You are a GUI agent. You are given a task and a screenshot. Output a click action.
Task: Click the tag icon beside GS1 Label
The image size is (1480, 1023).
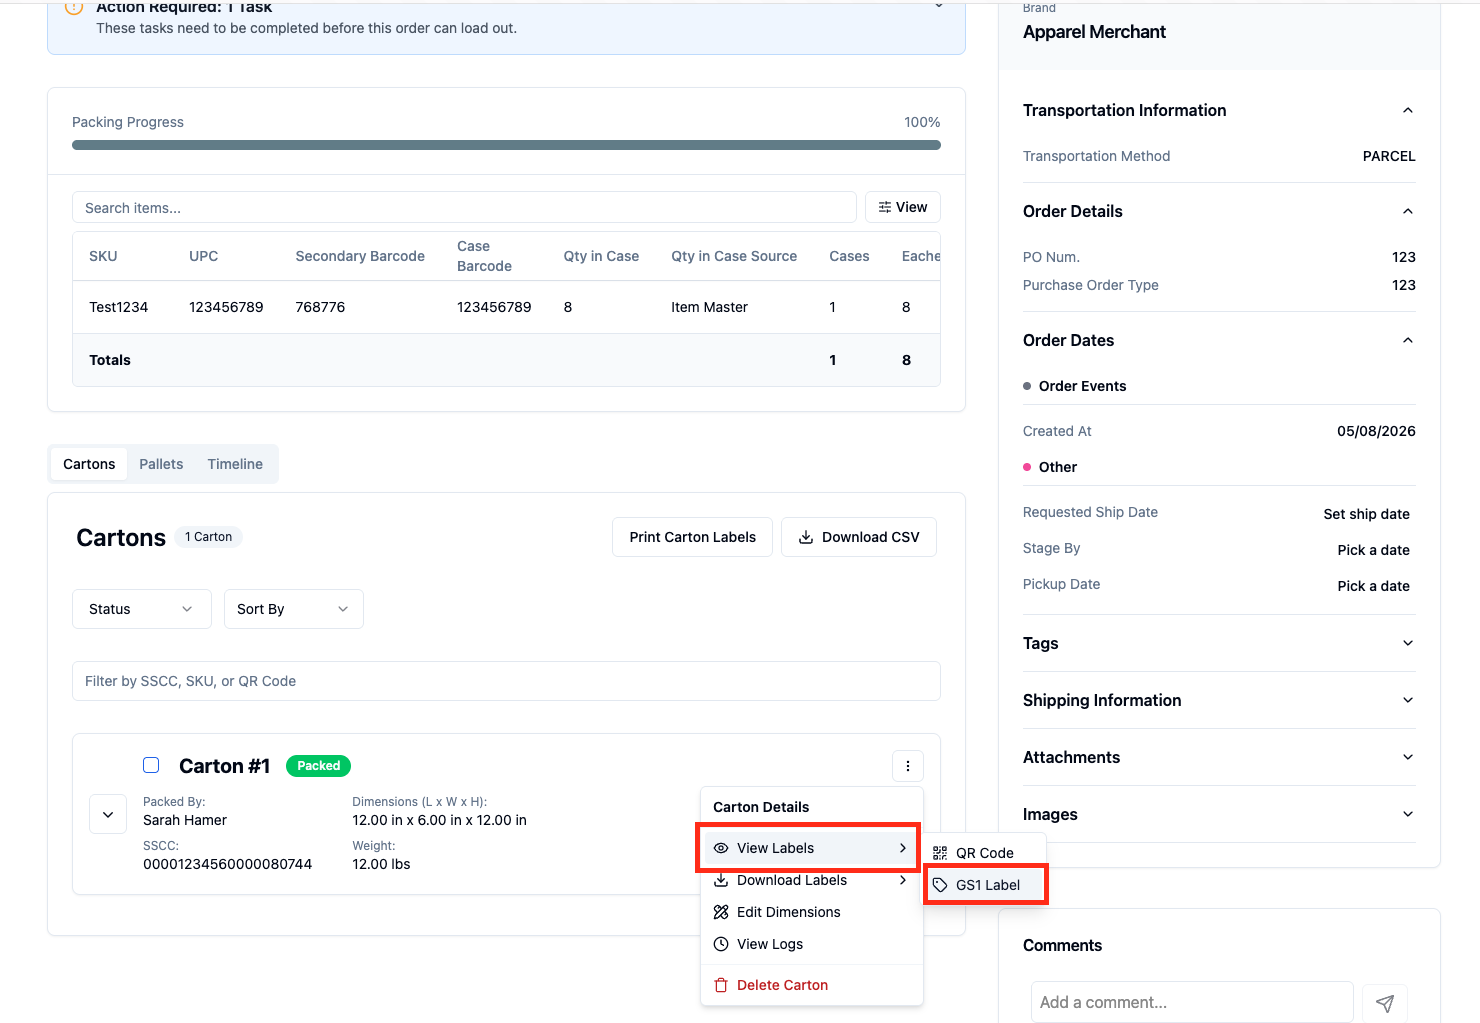(940, 885)
